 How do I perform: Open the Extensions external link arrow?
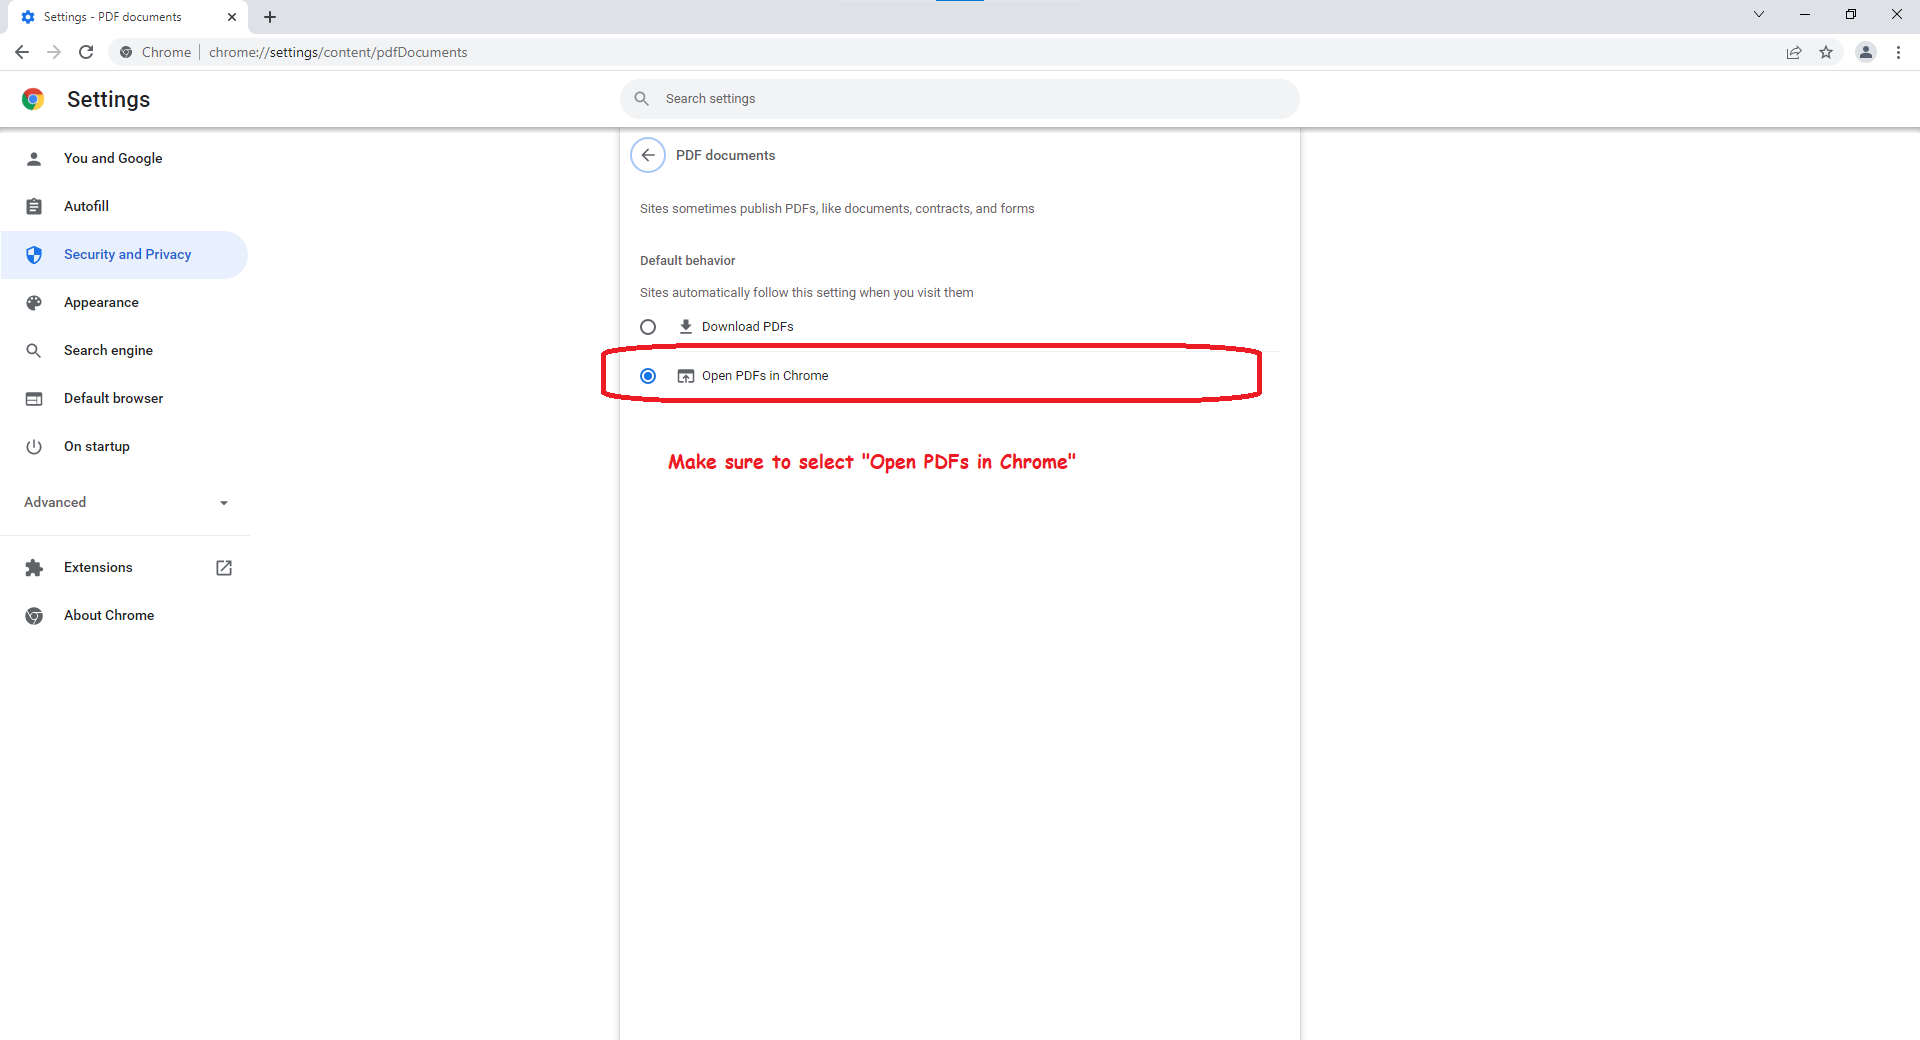[x=223, y=567]
